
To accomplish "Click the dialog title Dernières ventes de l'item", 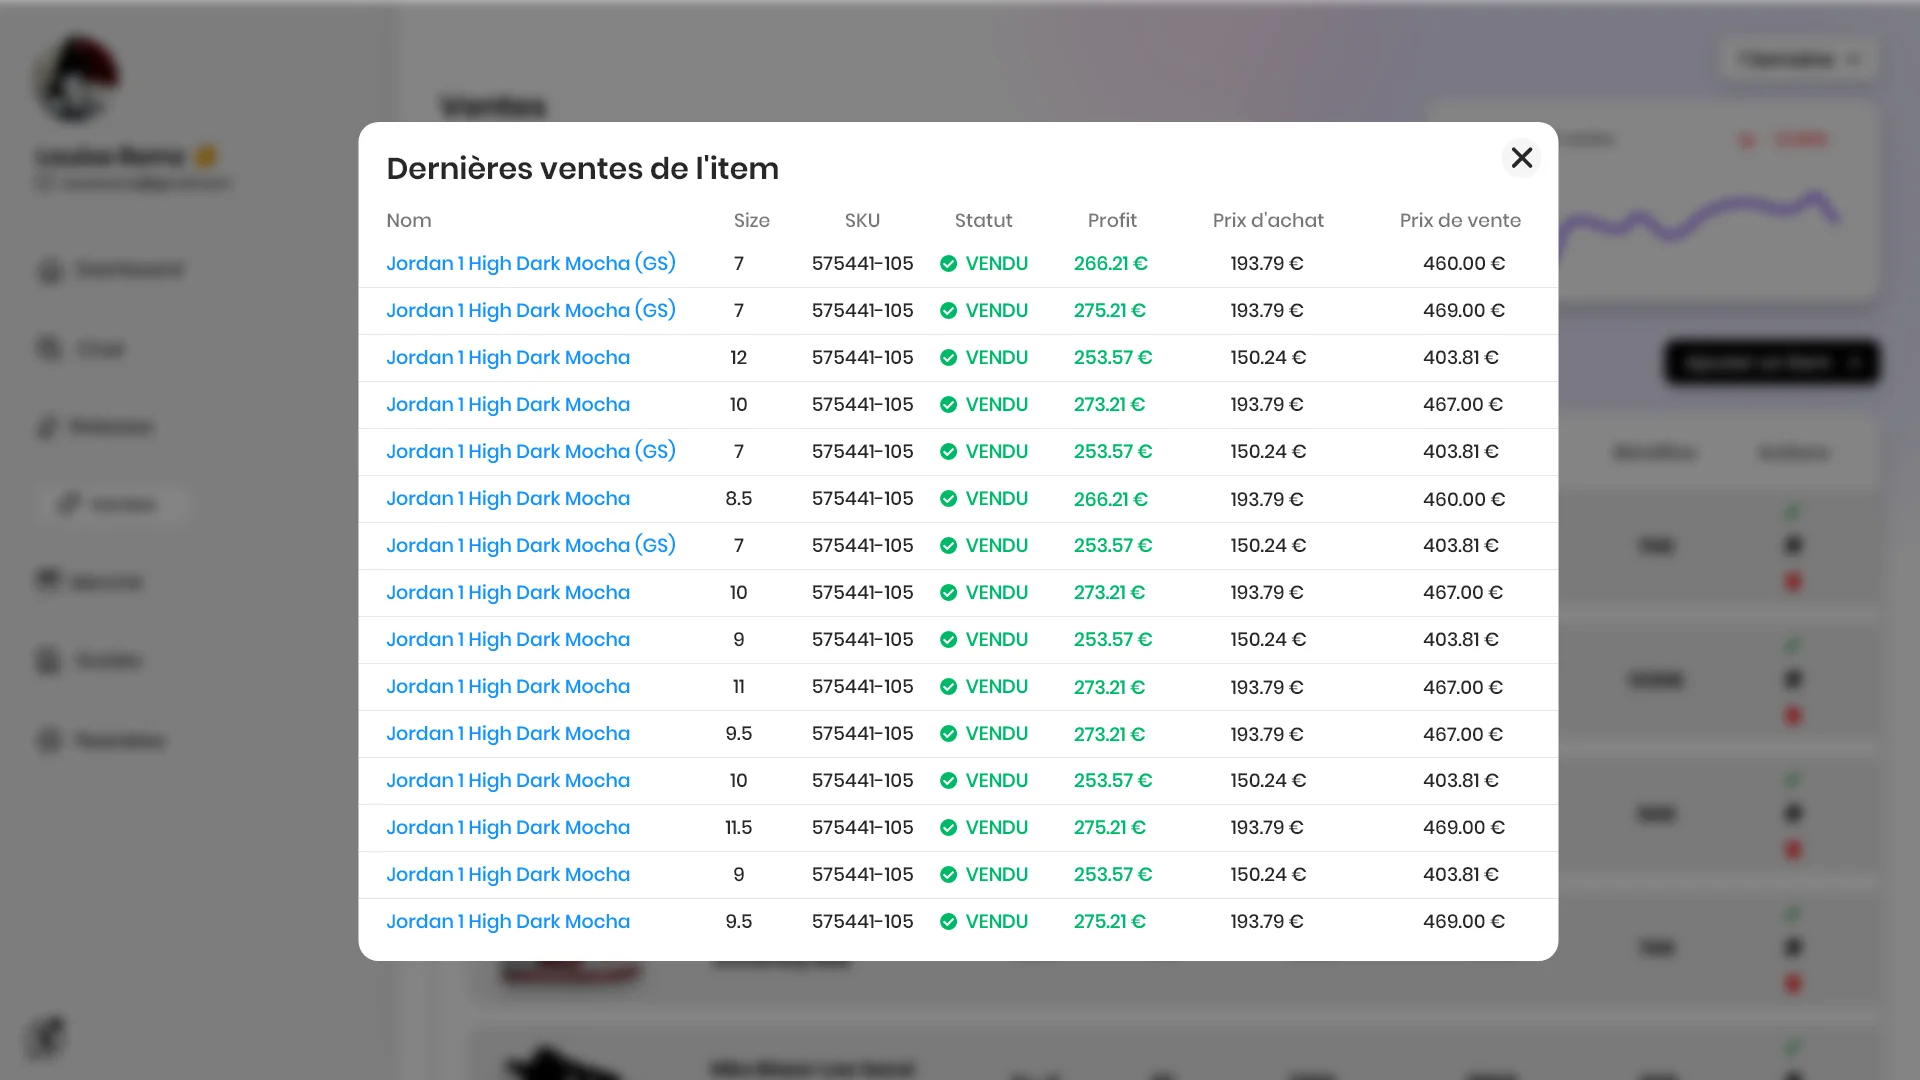I will click(582, 169).
